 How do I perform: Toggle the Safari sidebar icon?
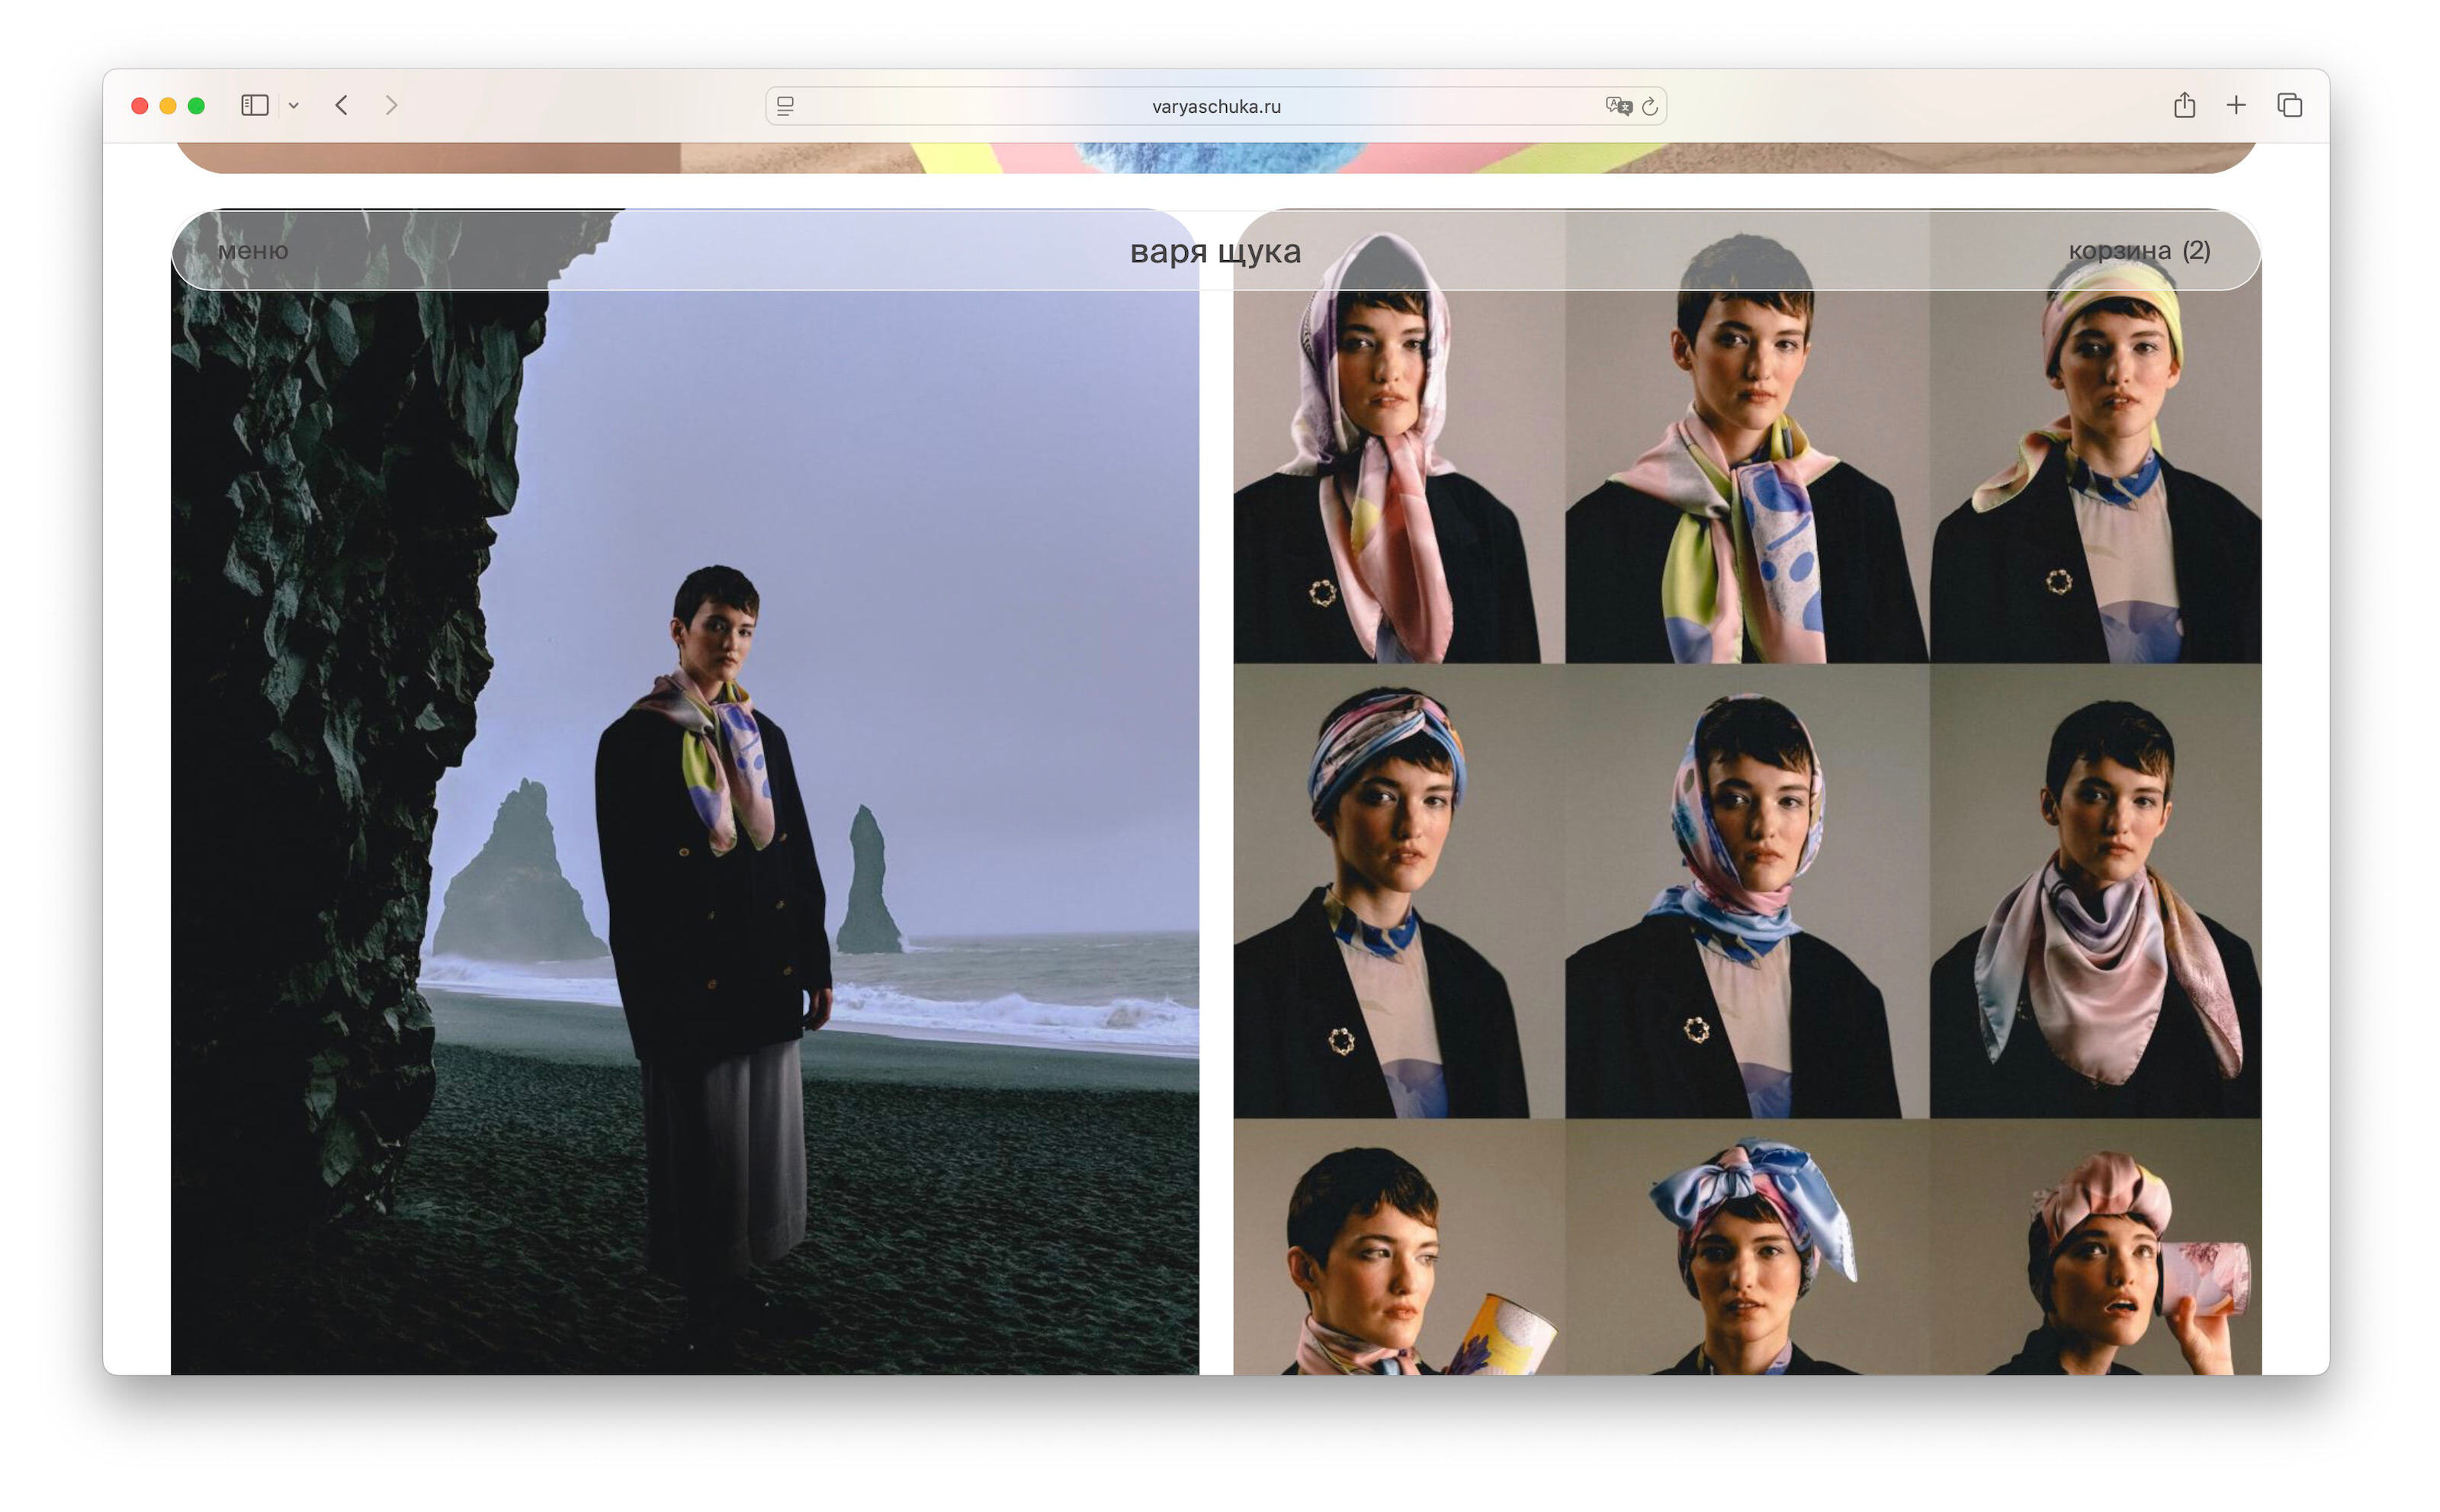(x=254, y=105)
